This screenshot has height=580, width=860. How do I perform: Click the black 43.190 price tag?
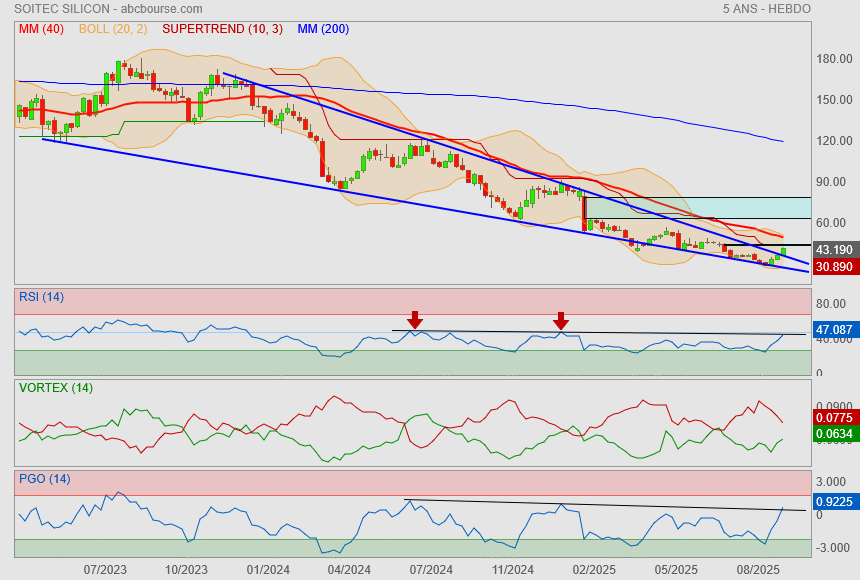[x=834, y=250]
